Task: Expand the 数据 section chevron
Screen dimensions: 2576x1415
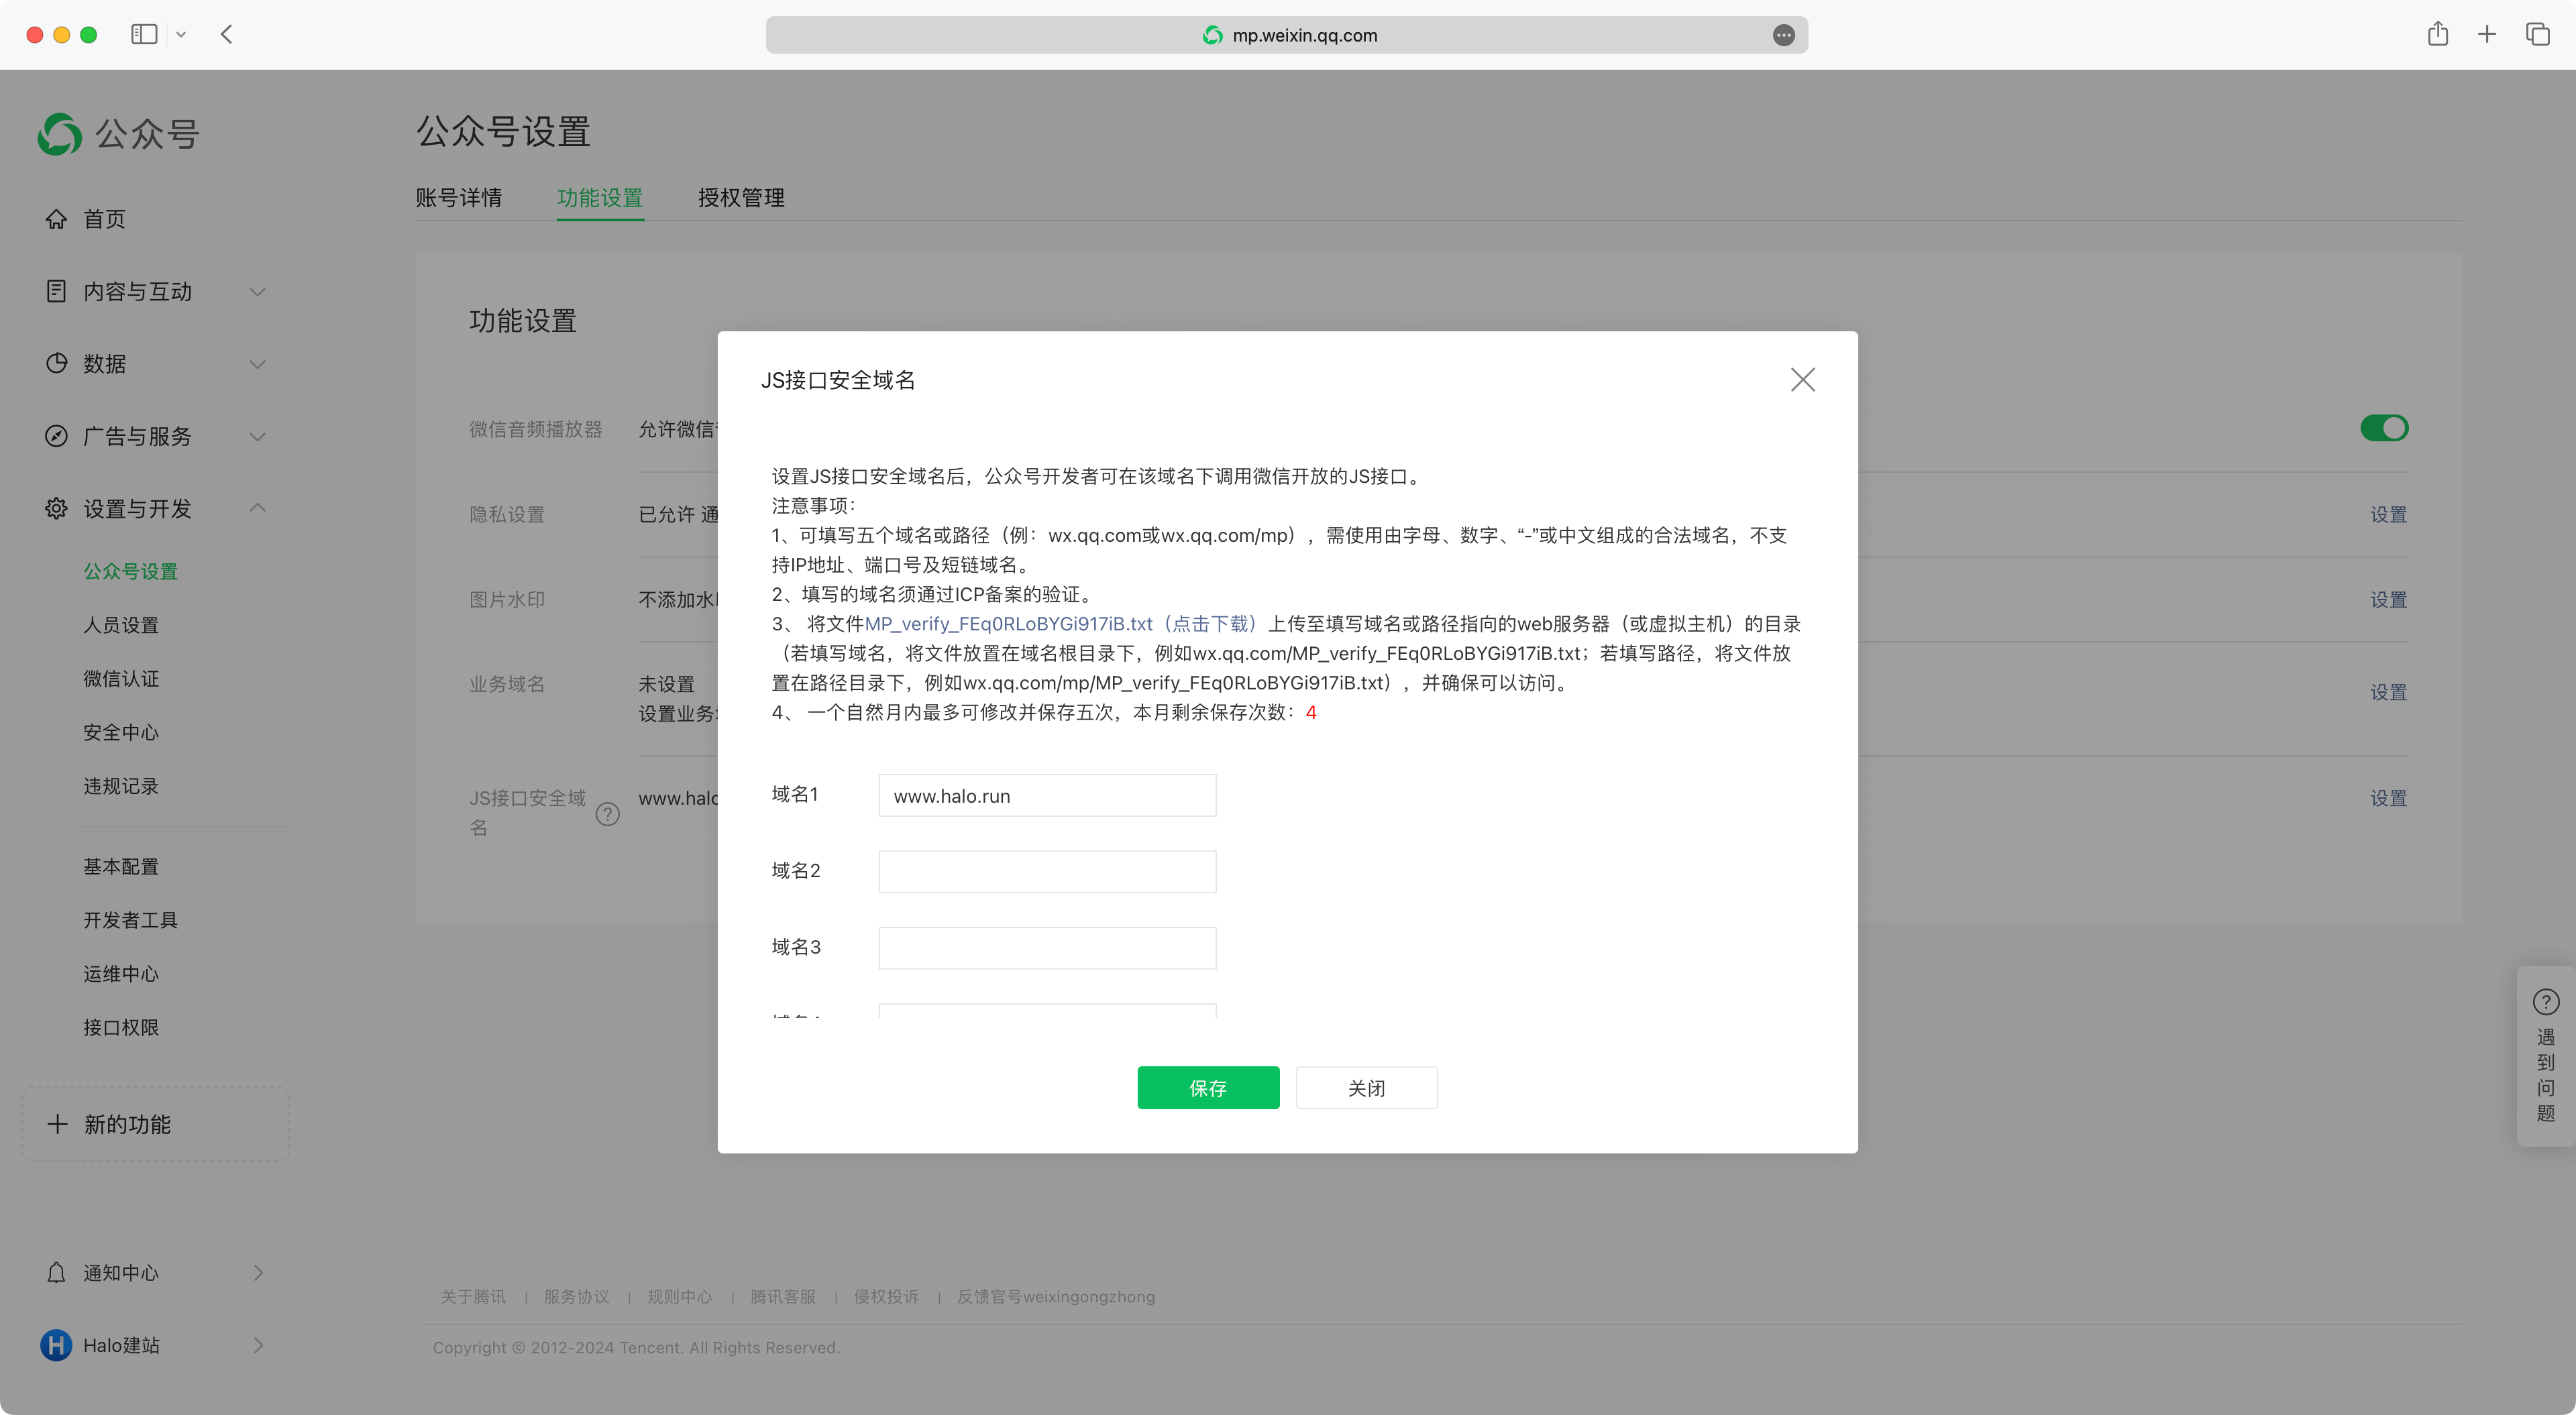Action: tap(257, 364)
